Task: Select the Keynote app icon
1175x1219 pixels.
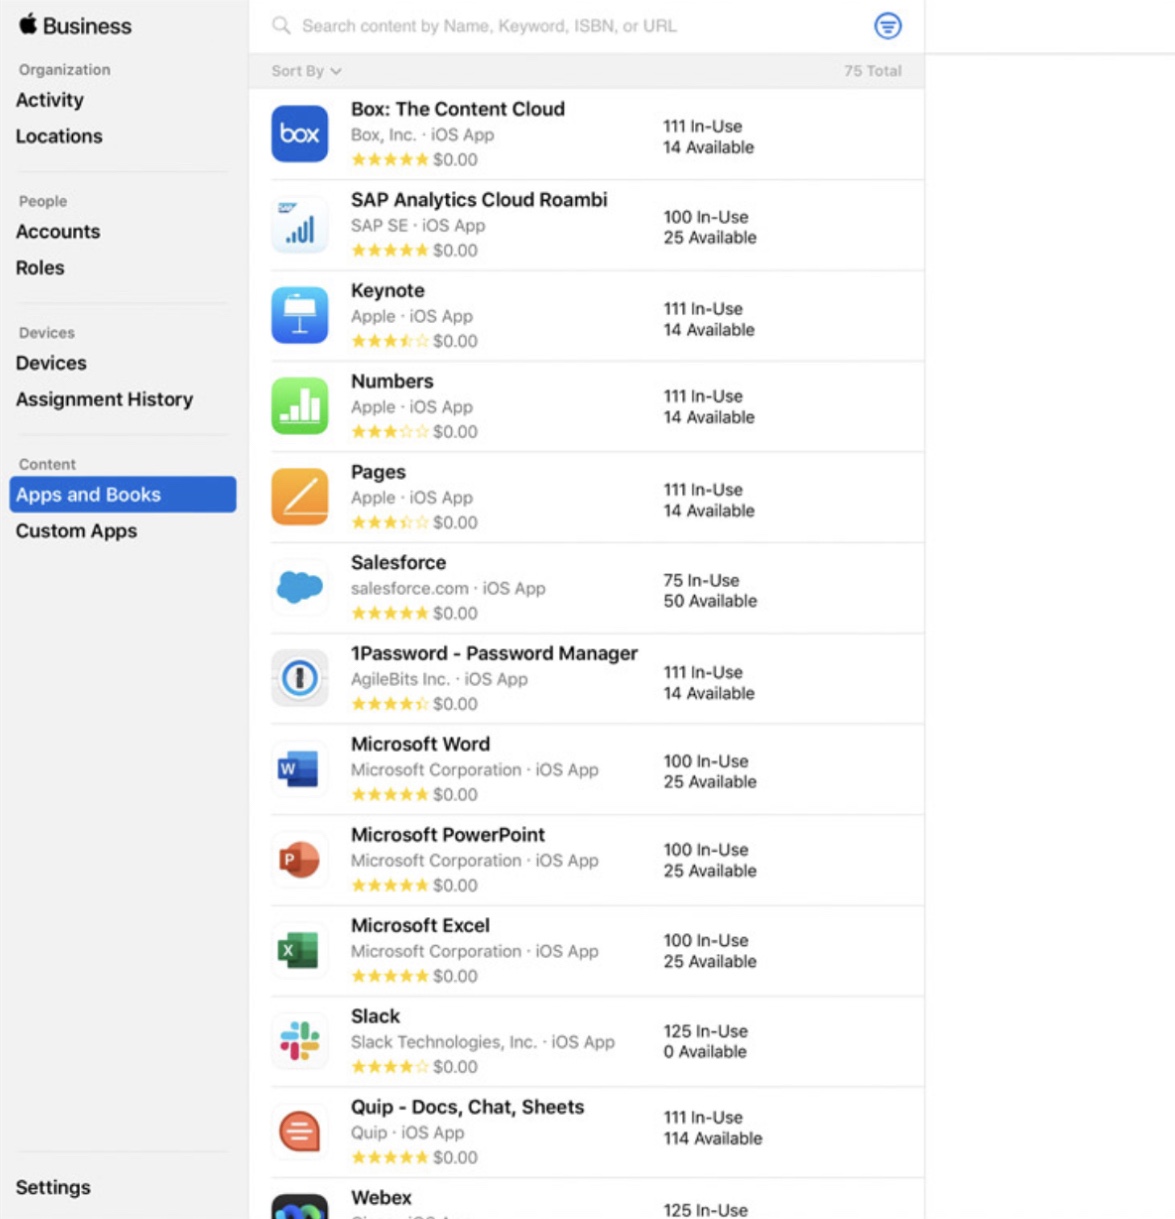Action: [x=299, y=315]
